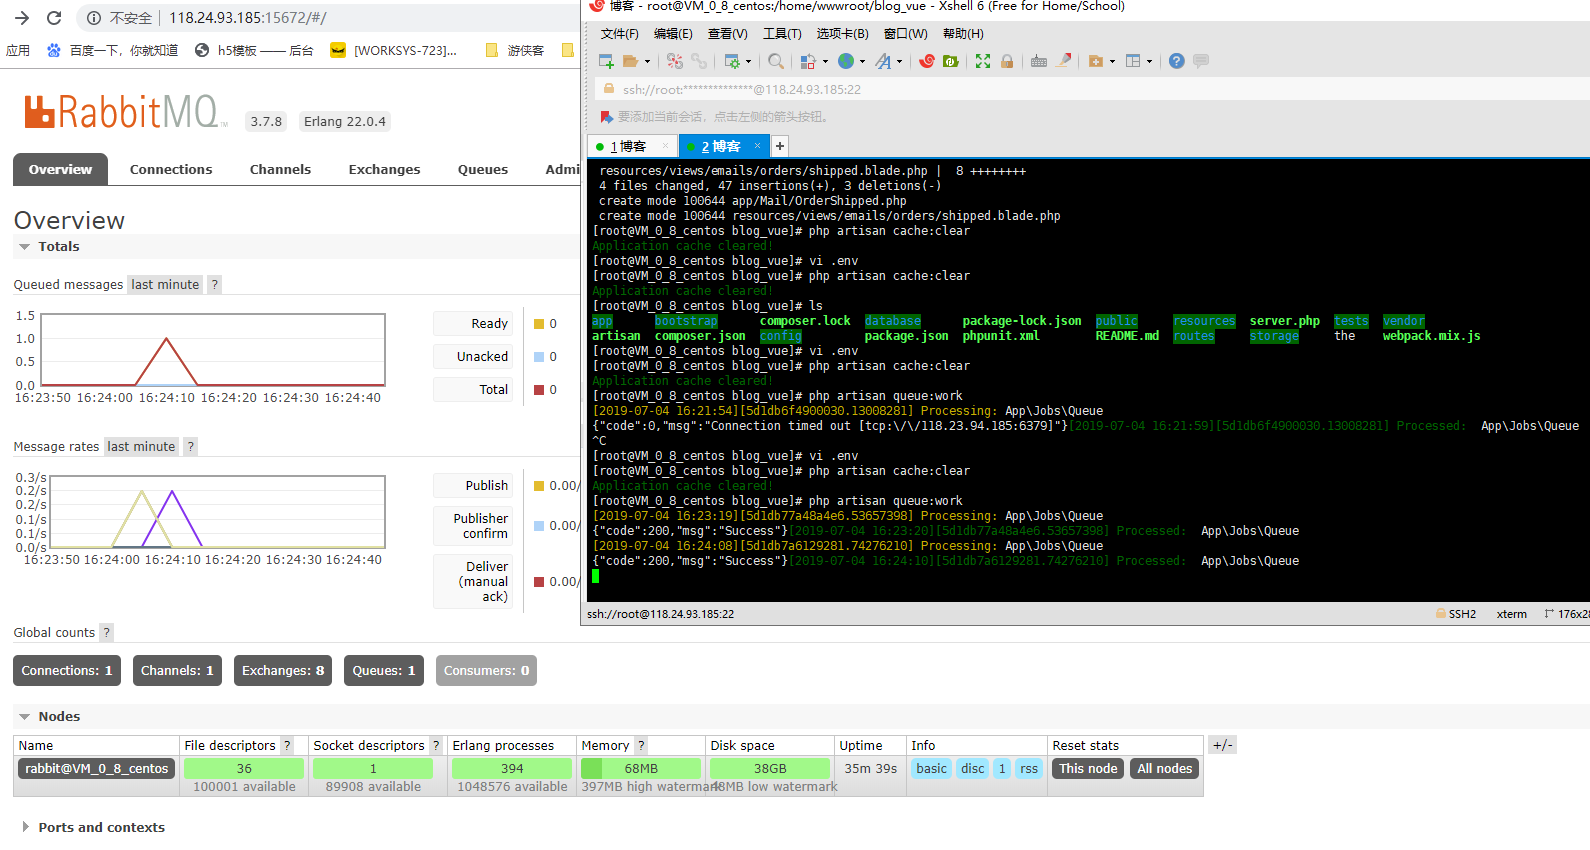Open help for Global counts

[x=106, y=632]
